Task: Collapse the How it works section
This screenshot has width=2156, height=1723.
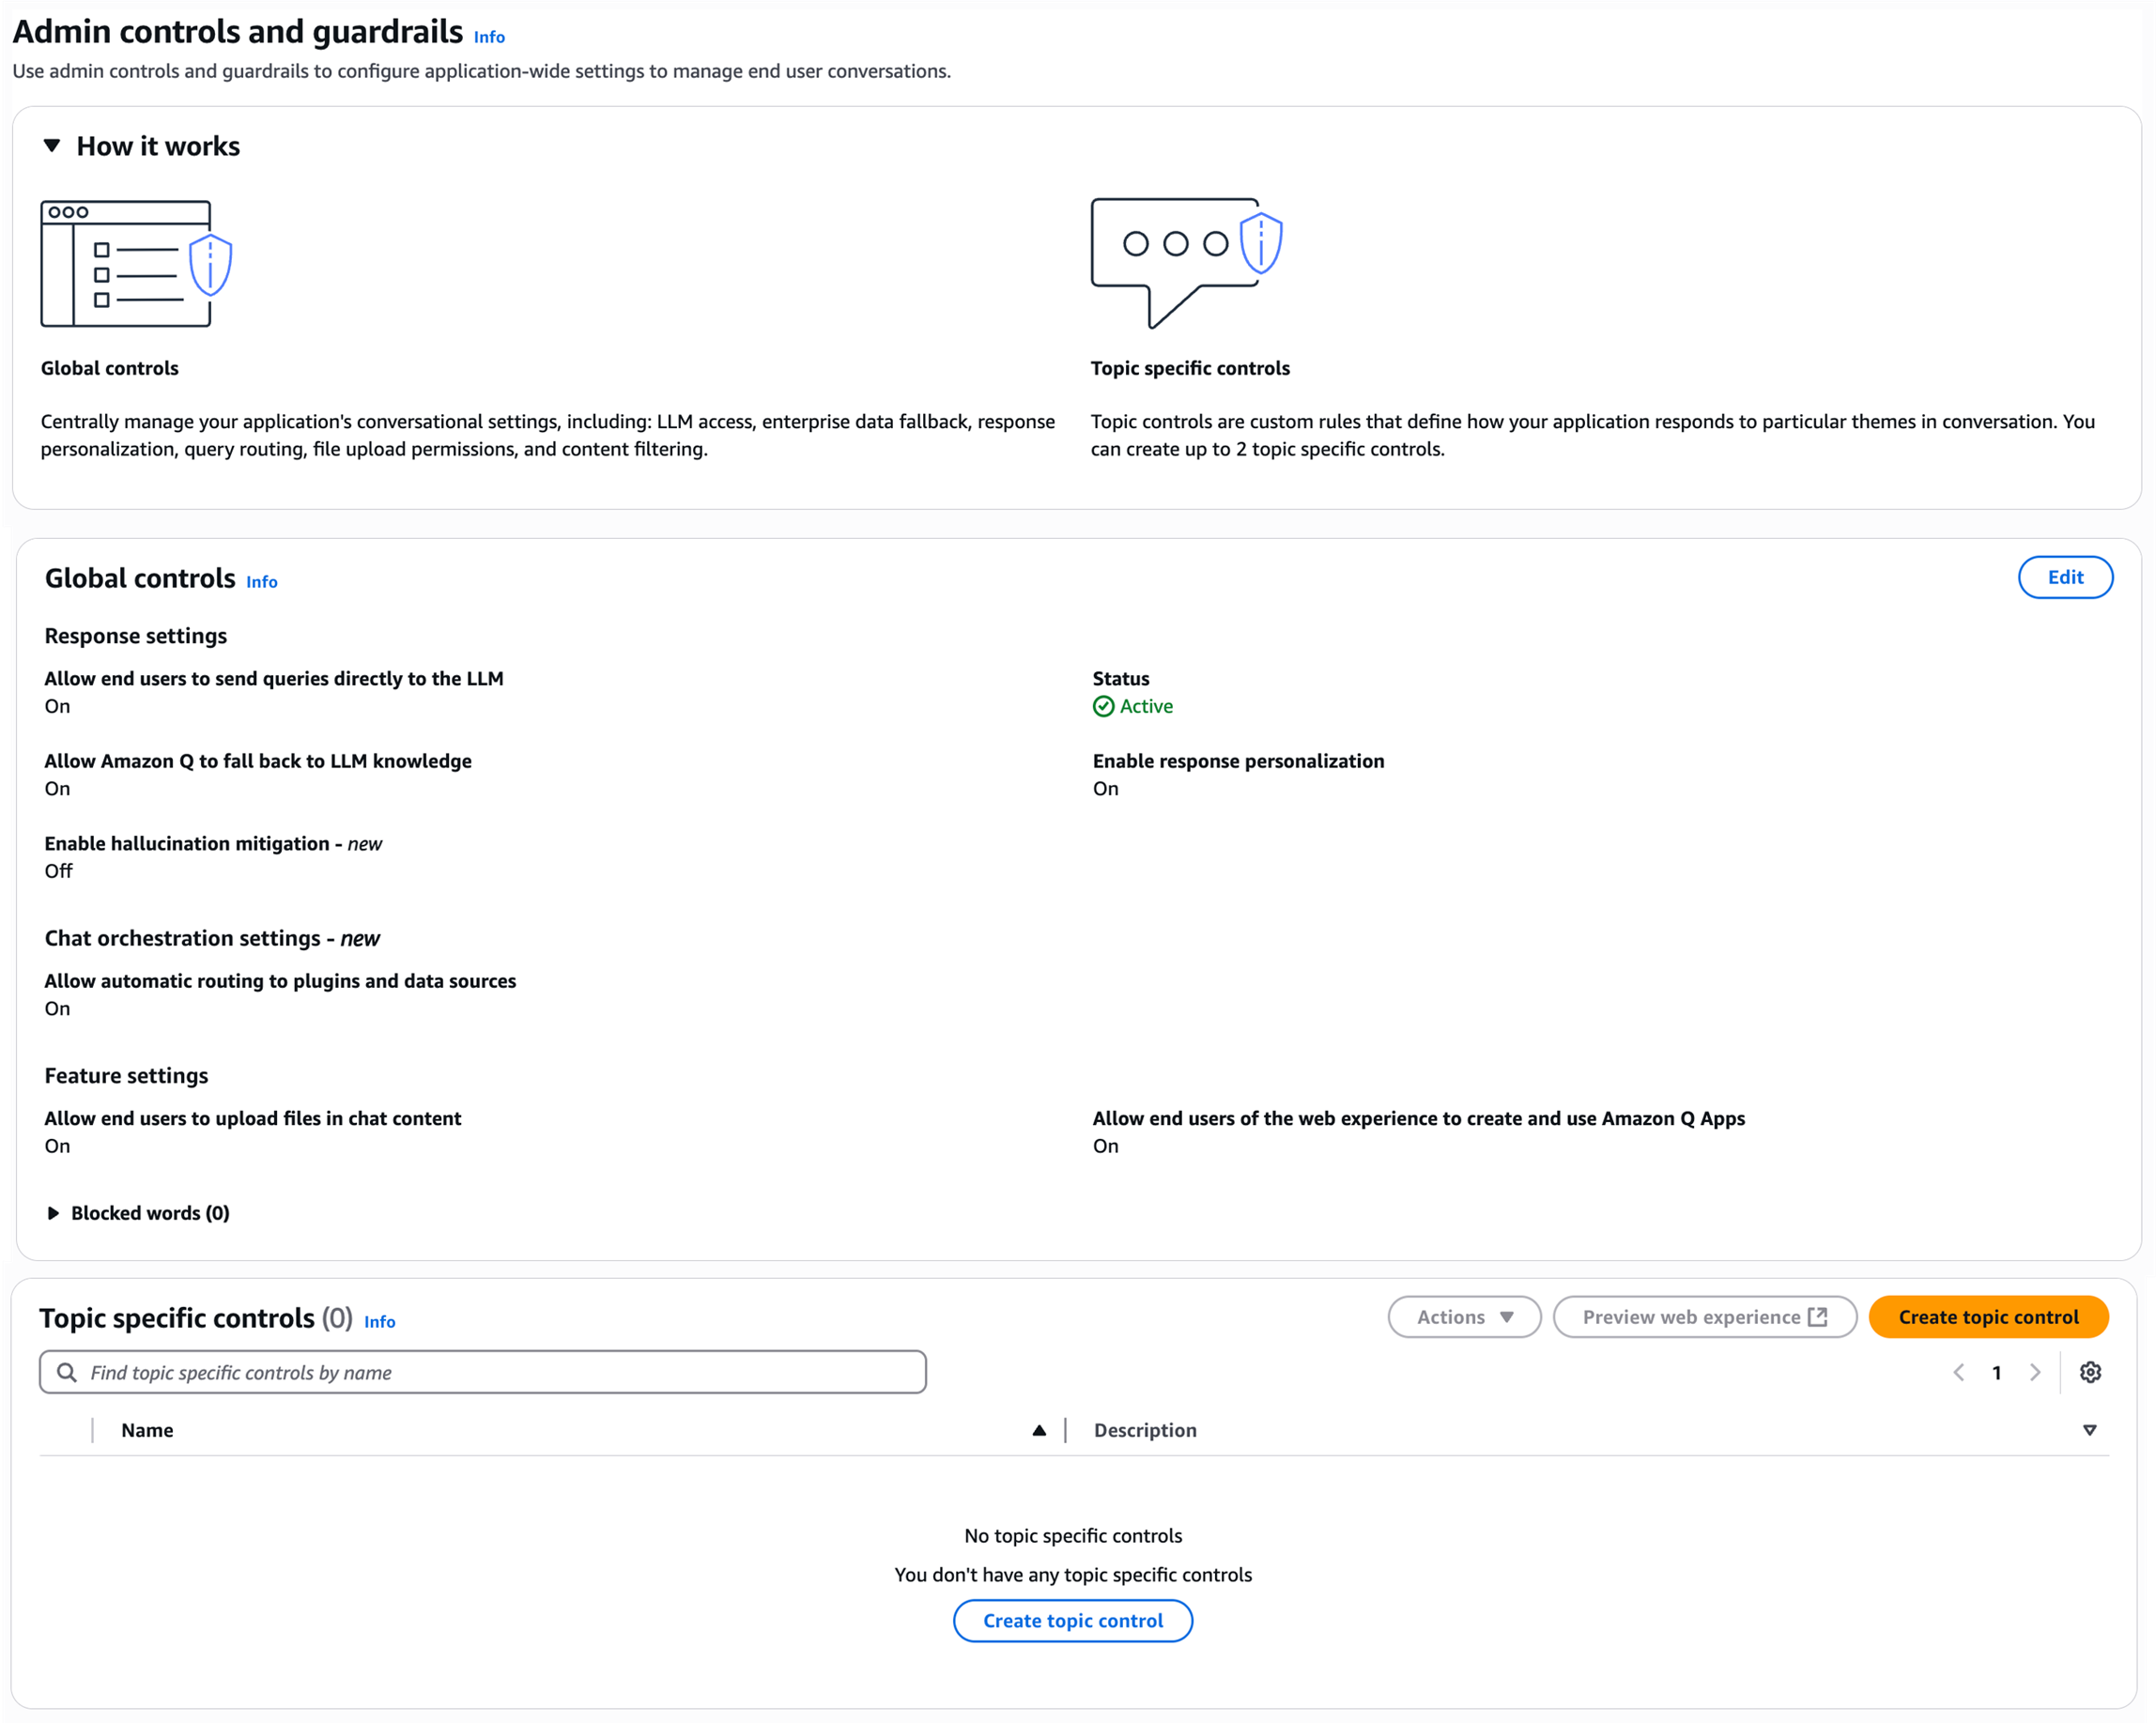Action: [52, 146]
